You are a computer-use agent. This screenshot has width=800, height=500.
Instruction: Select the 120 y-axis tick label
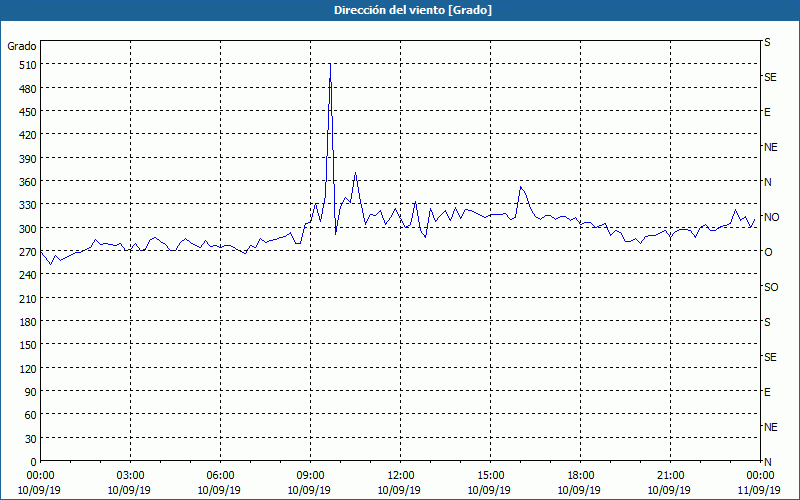[x=28, y=368]
